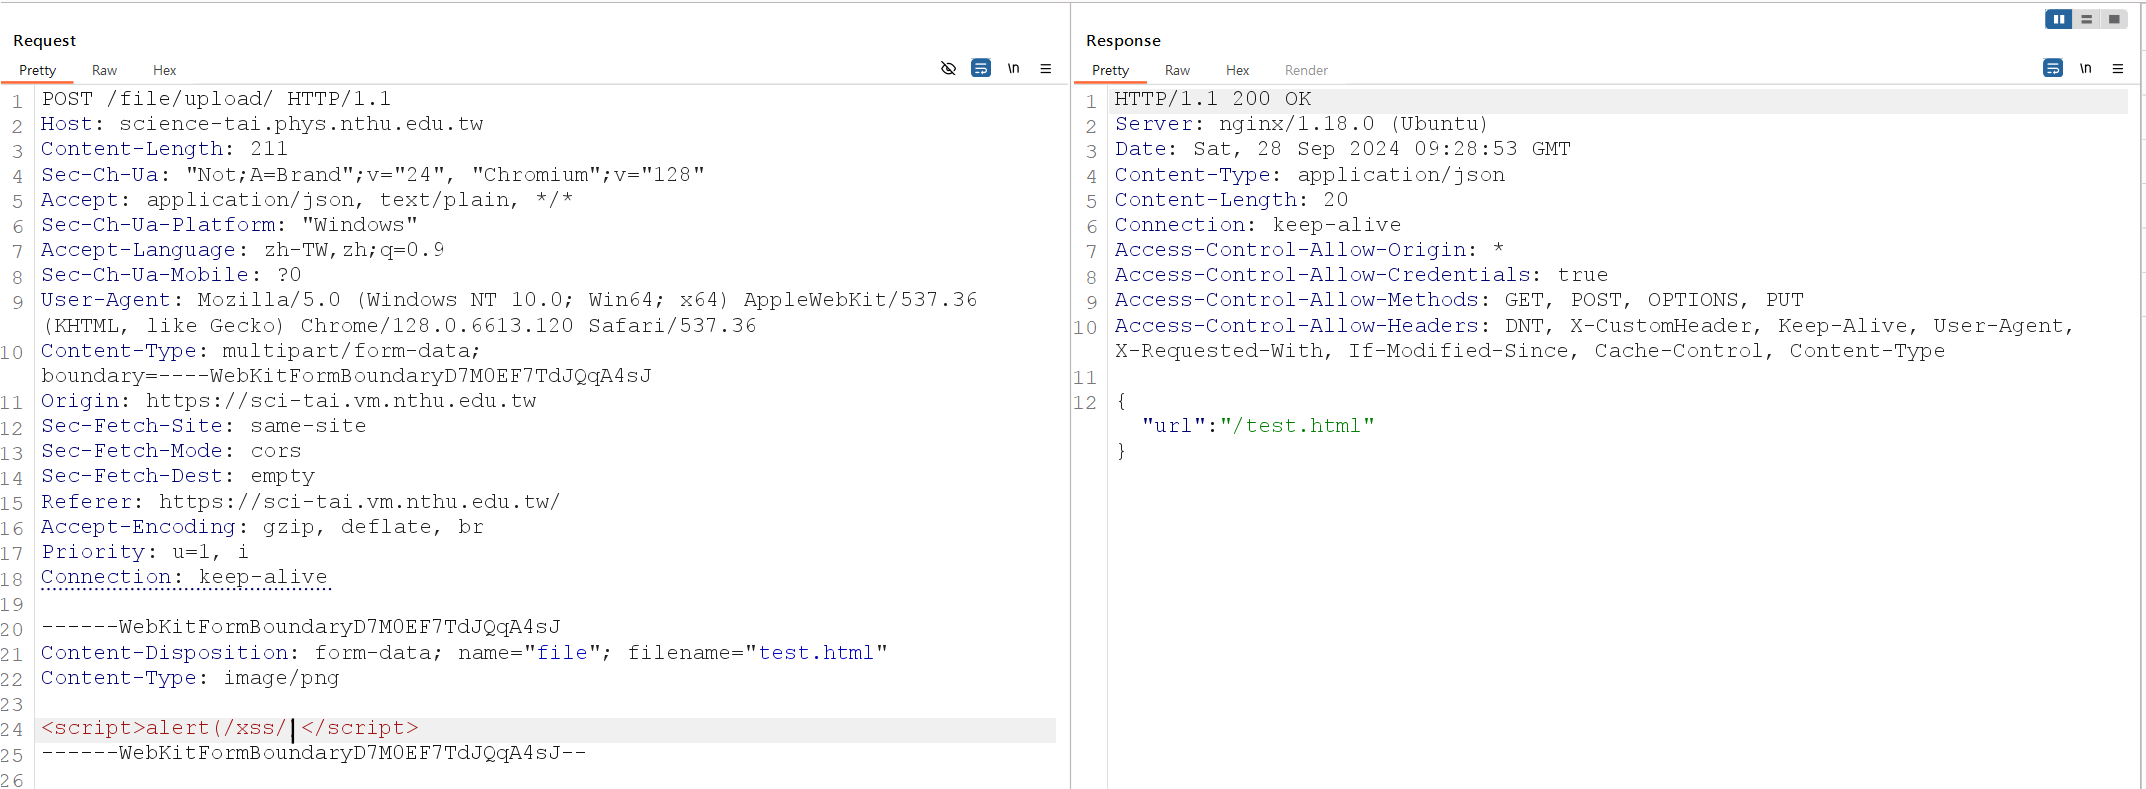This screenshot has width=2146, height=789.
Task: Open the hamburger options menu in Response panel
Action: pyautogui.click(x=2118, y=68)
